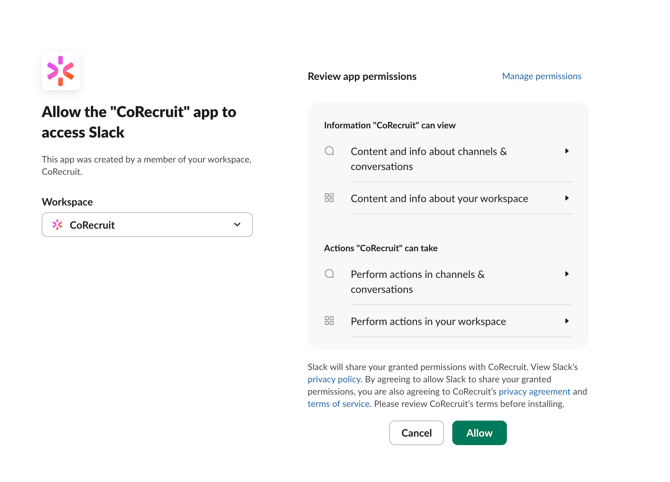Image resolution: width=670 pixels, height=482 pixels.
Task: Click the CoRecruit app logo
Action: coord(61,71)
